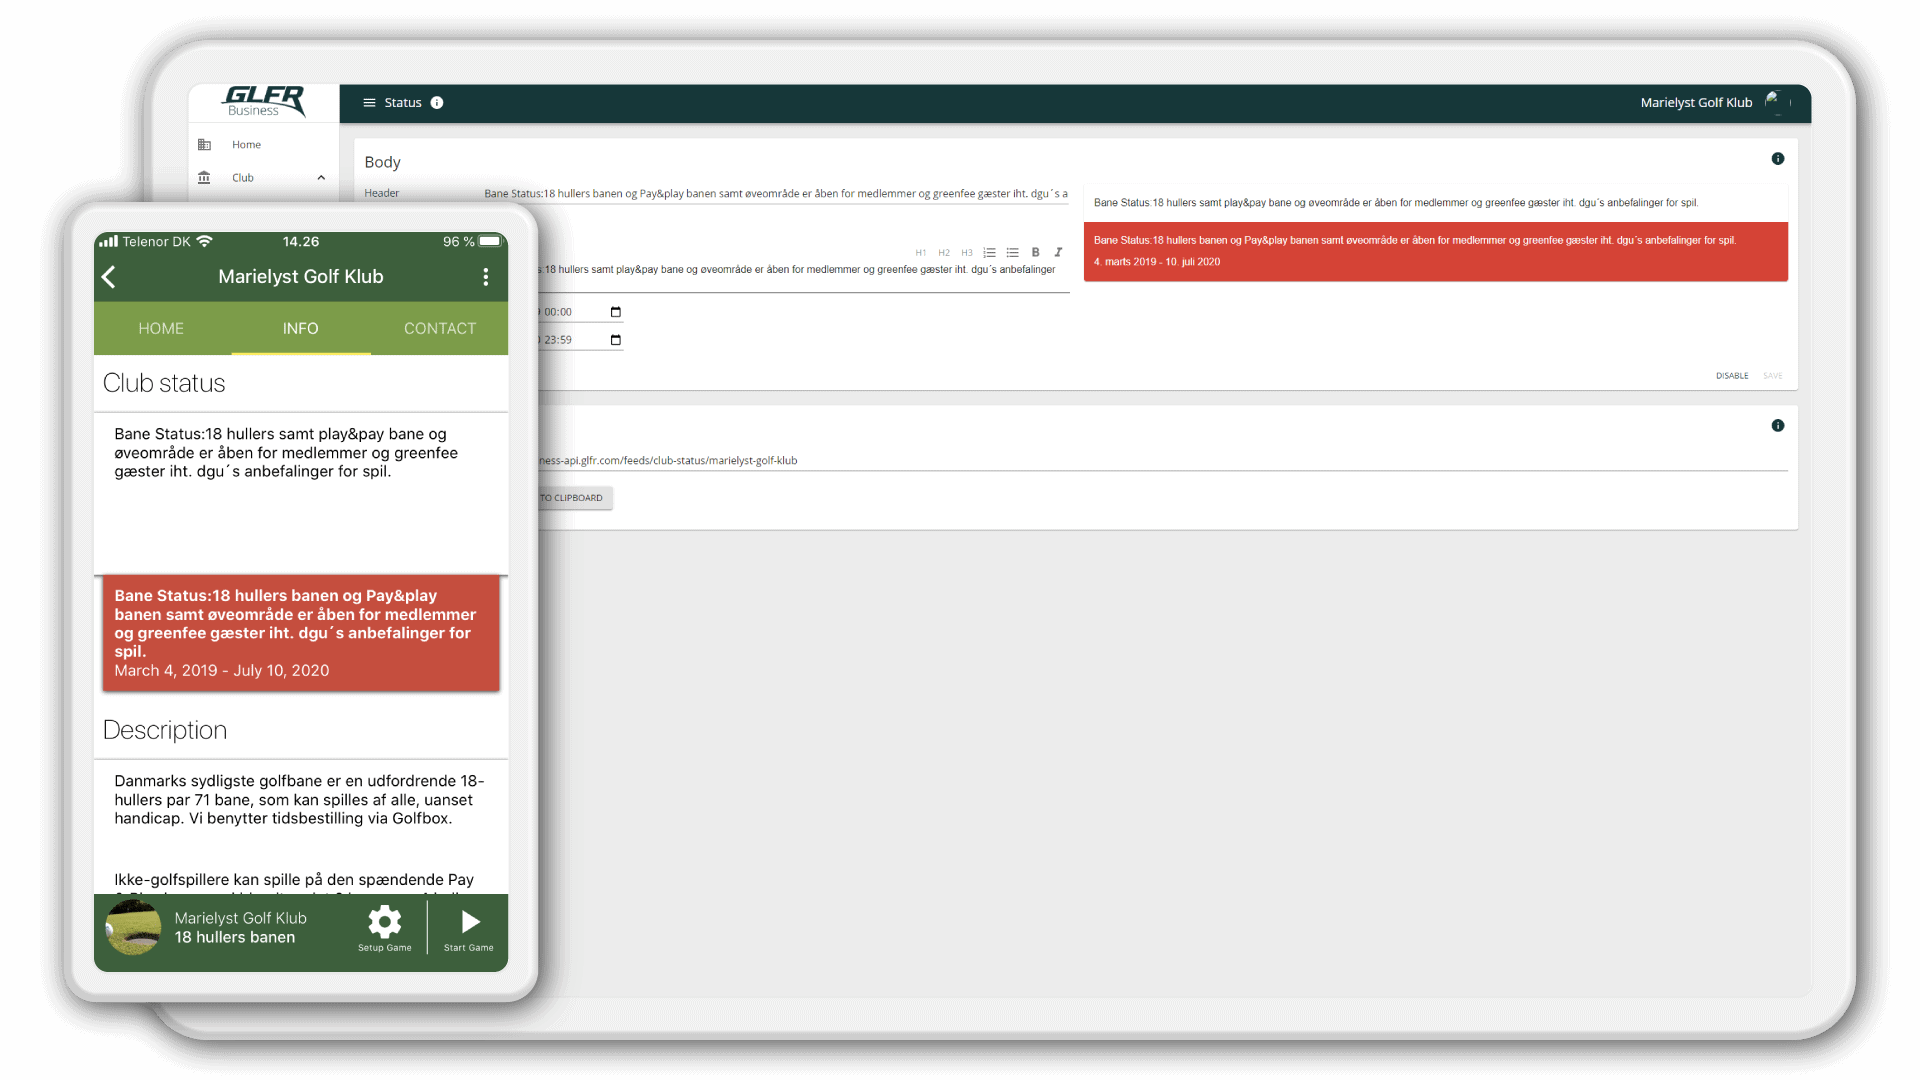Insert a numbered list in the editor
This screenshot has width=1920, height=1080.
[989, 253]
